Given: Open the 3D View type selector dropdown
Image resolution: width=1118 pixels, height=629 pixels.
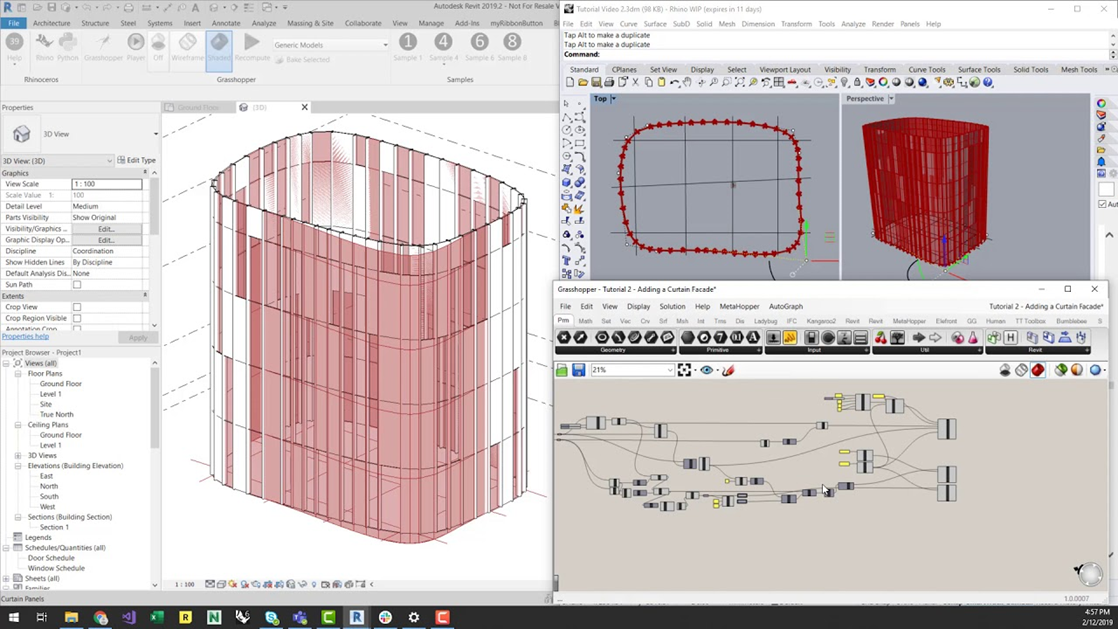Looking at the screenshot, I should click(155, 134).
